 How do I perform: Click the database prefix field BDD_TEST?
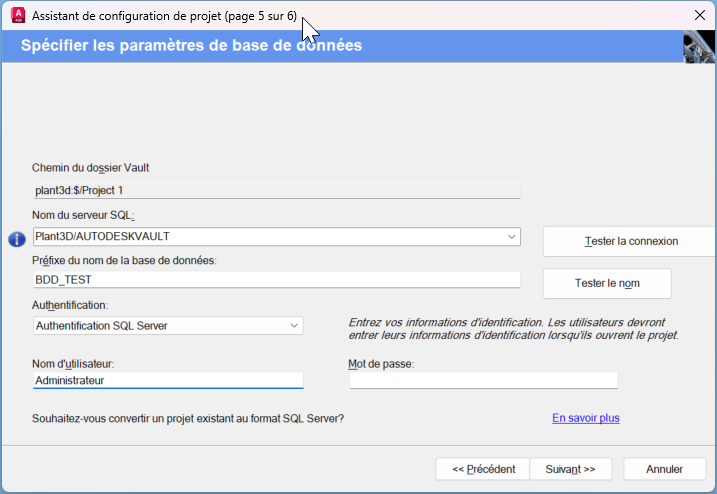(x=277, y=279)
